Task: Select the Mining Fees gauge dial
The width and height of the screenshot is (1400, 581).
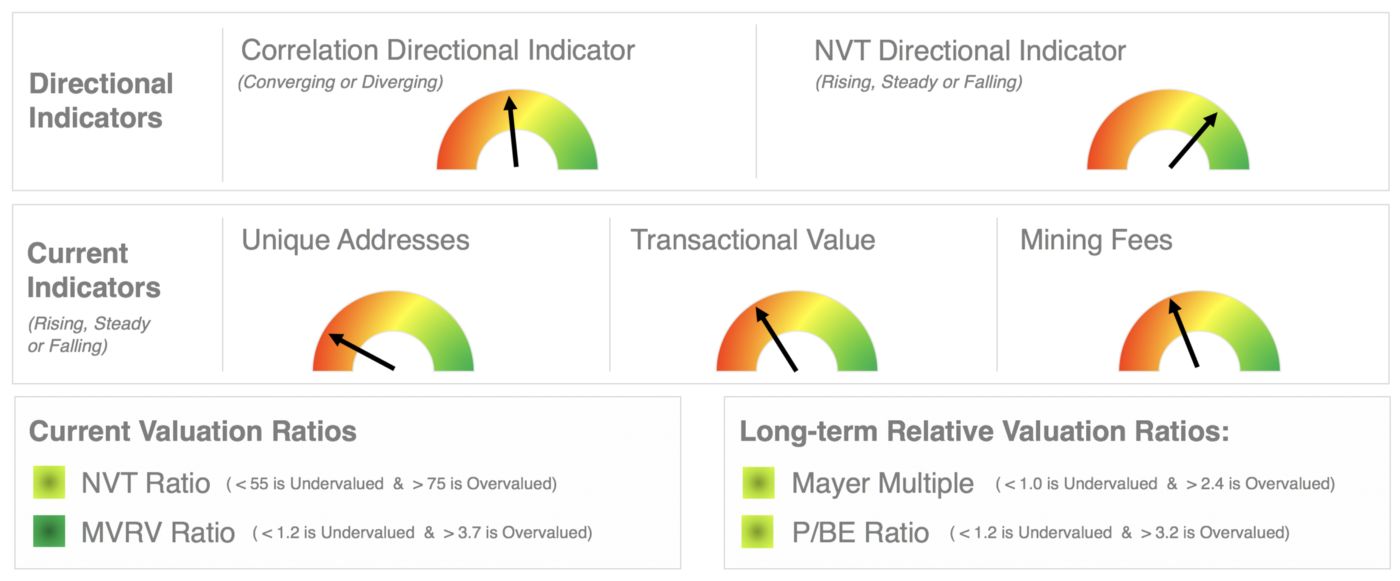Action: (x=1199, y=331)
